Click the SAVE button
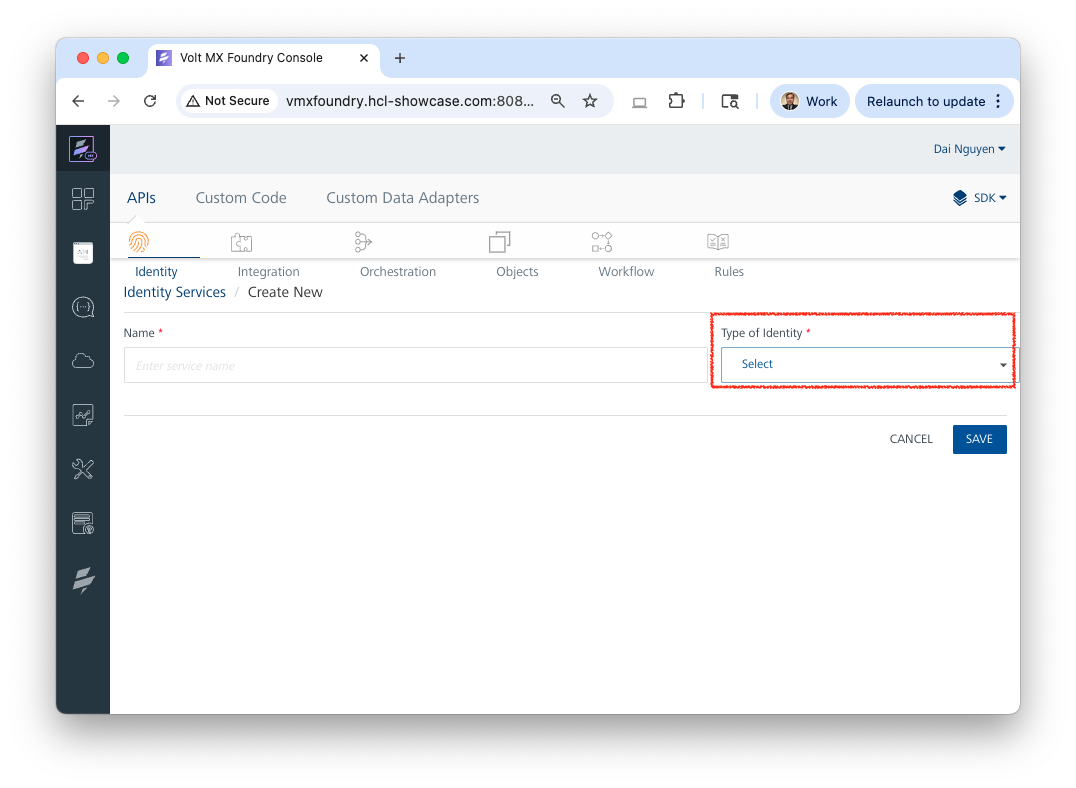 [x=979, y=439]
